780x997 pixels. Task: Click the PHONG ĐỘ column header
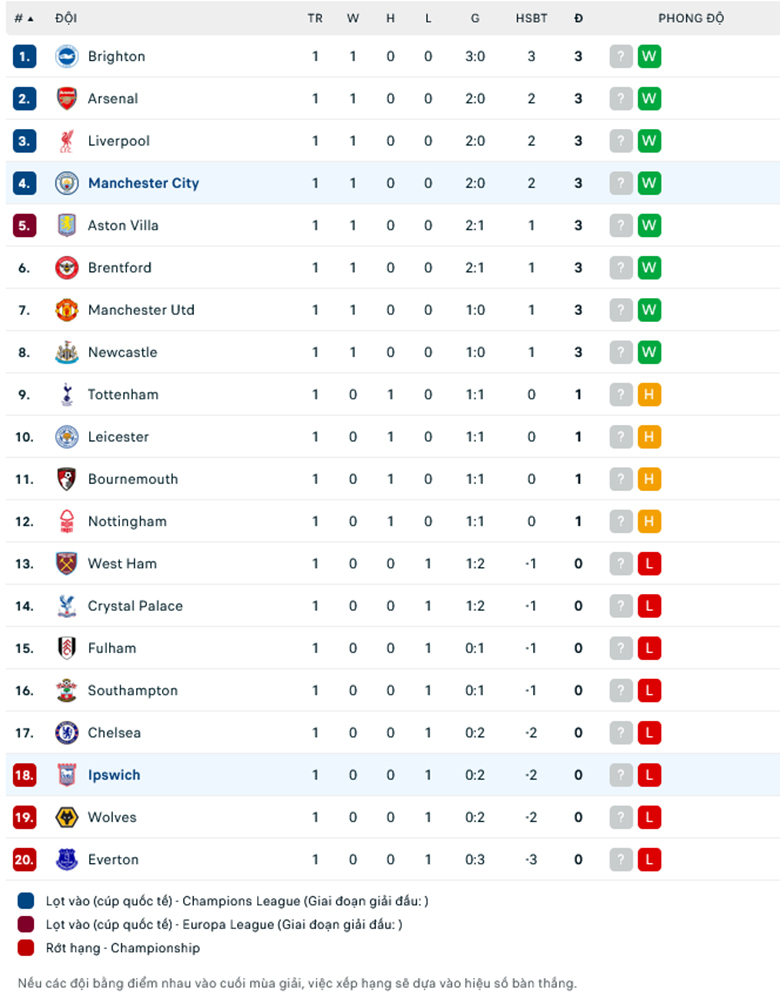click(x=691, y=18)
